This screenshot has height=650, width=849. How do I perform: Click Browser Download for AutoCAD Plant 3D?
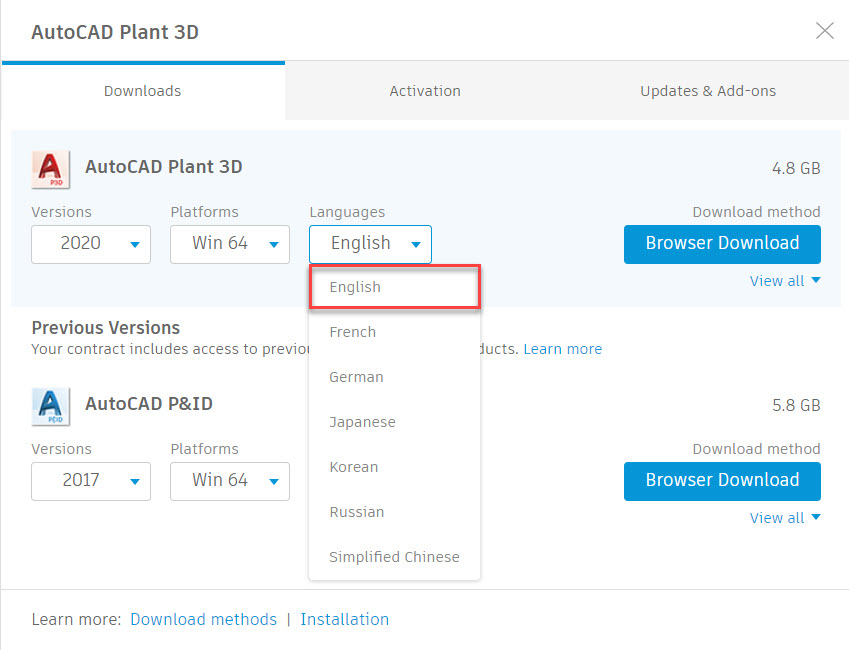point(721,243)
